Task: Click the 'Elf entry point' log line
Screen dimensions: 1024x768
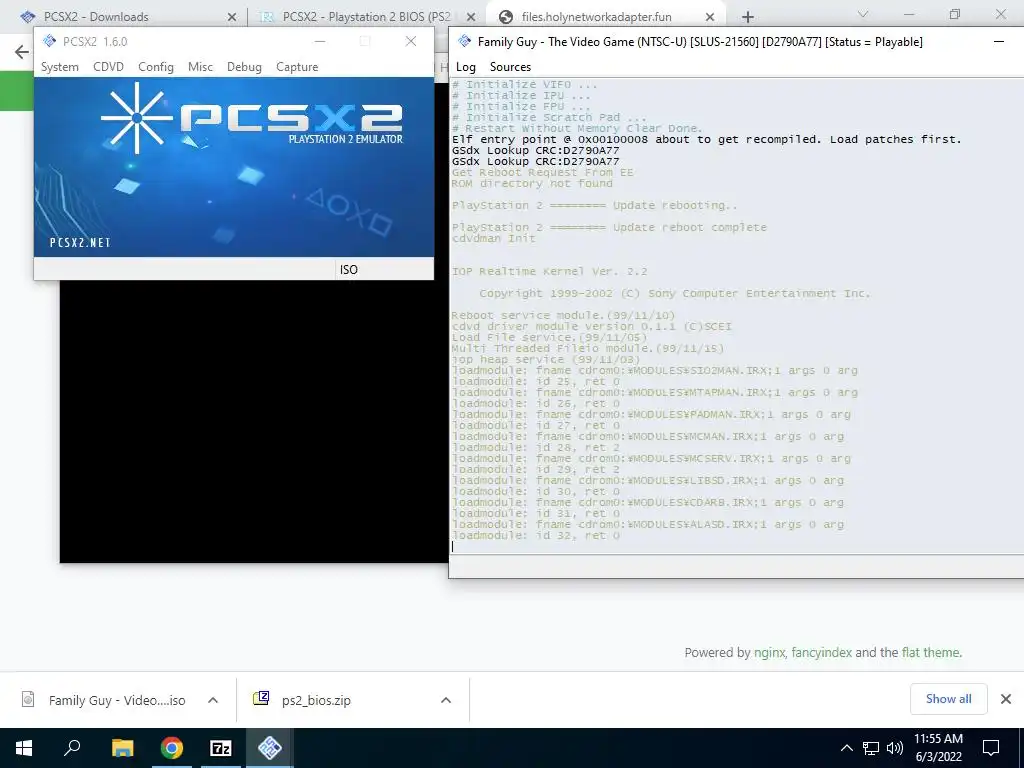Action: tap(707, 139)
